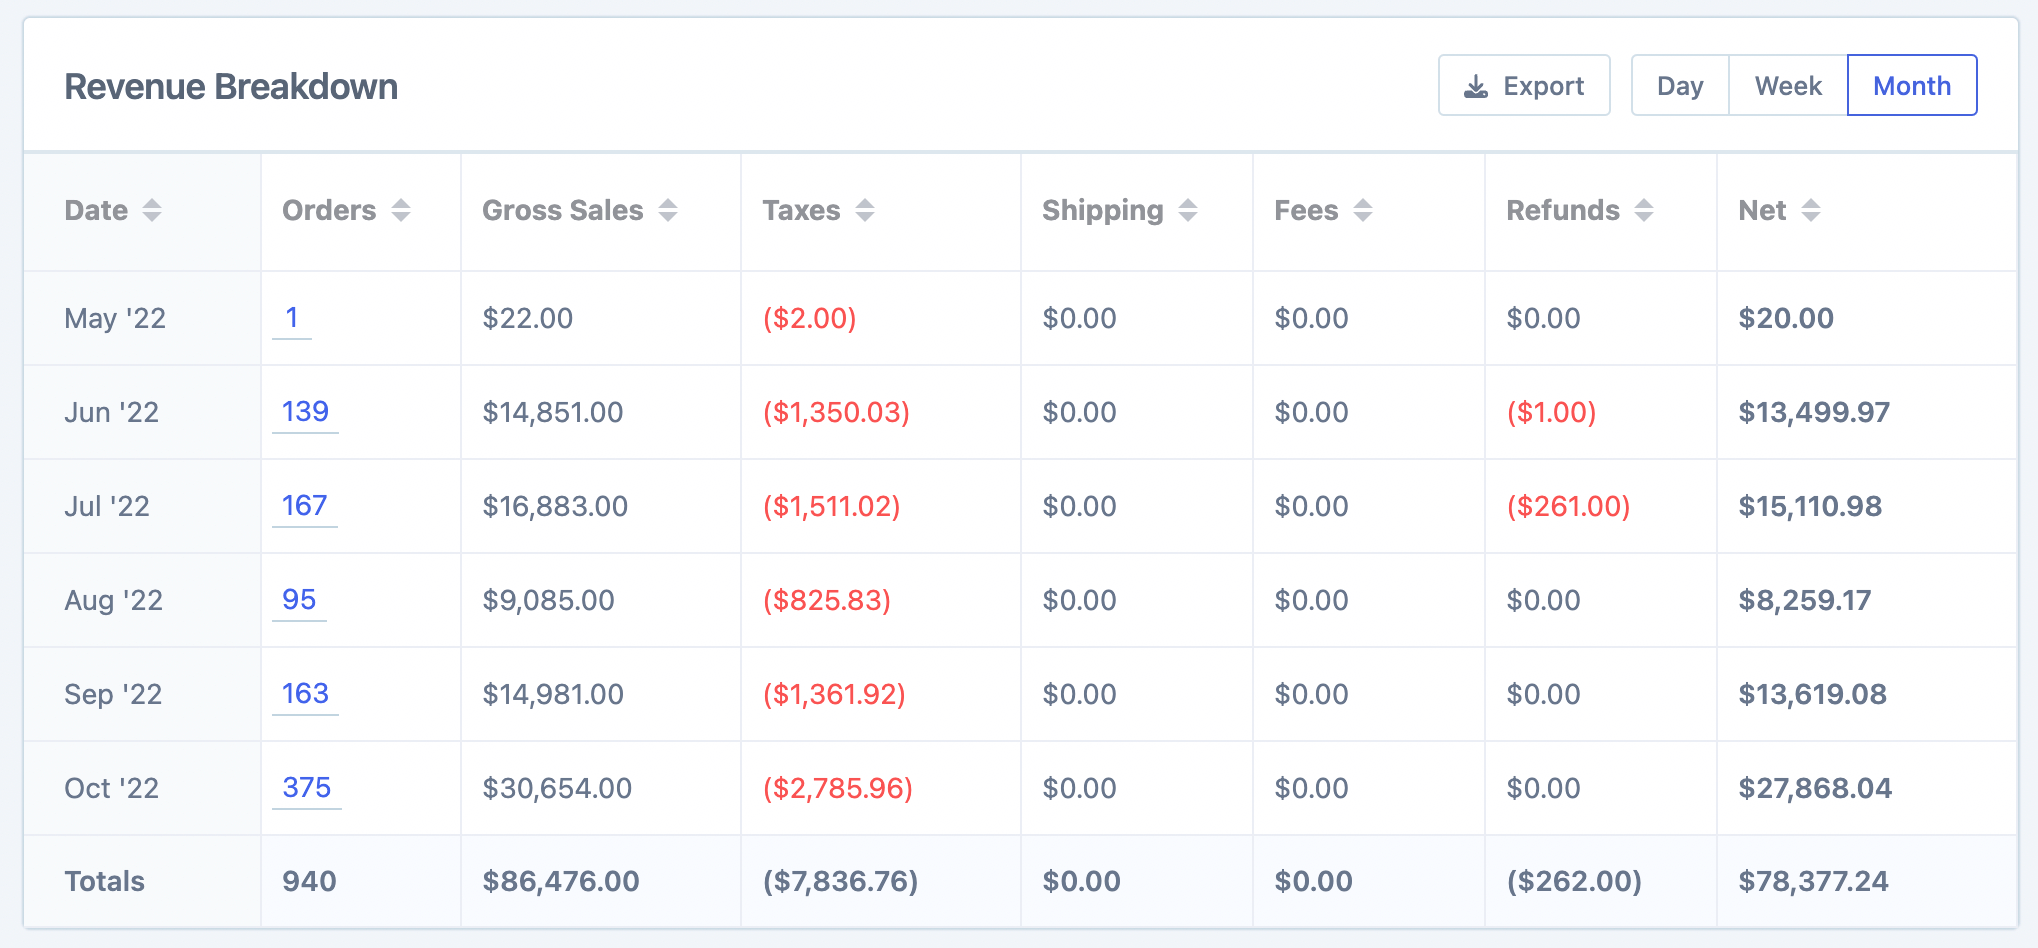This screenshot has width=2038, height=948.
Task: View the 139 orders for Jun '22
Action: coord(304,411)
